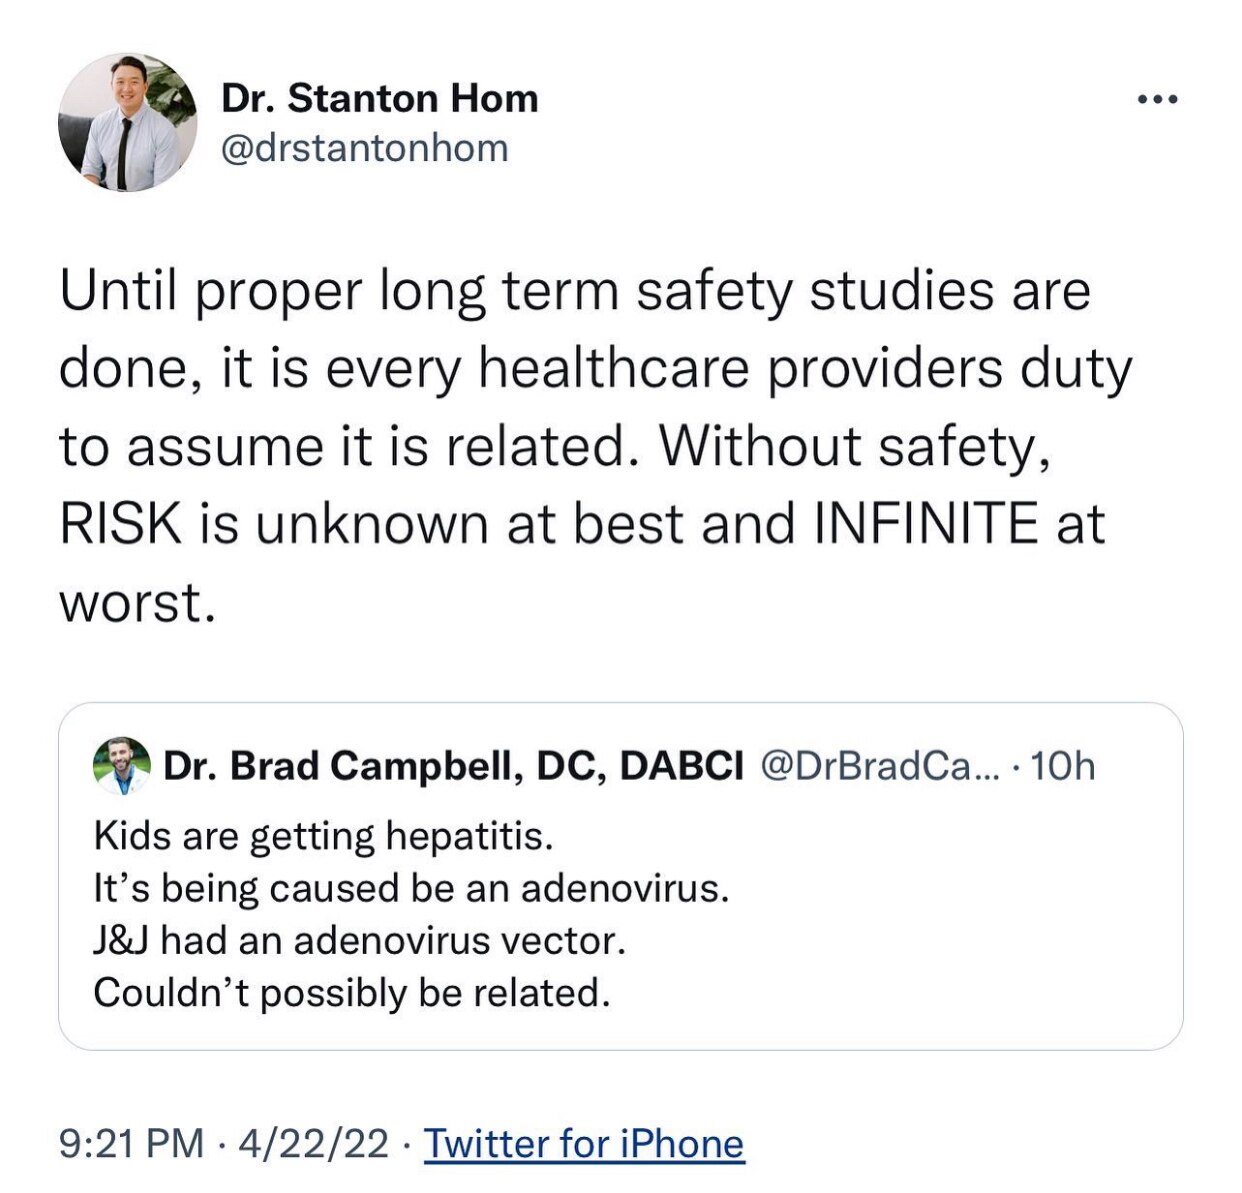Click the phrase "healthcare providers duty"

804,369
